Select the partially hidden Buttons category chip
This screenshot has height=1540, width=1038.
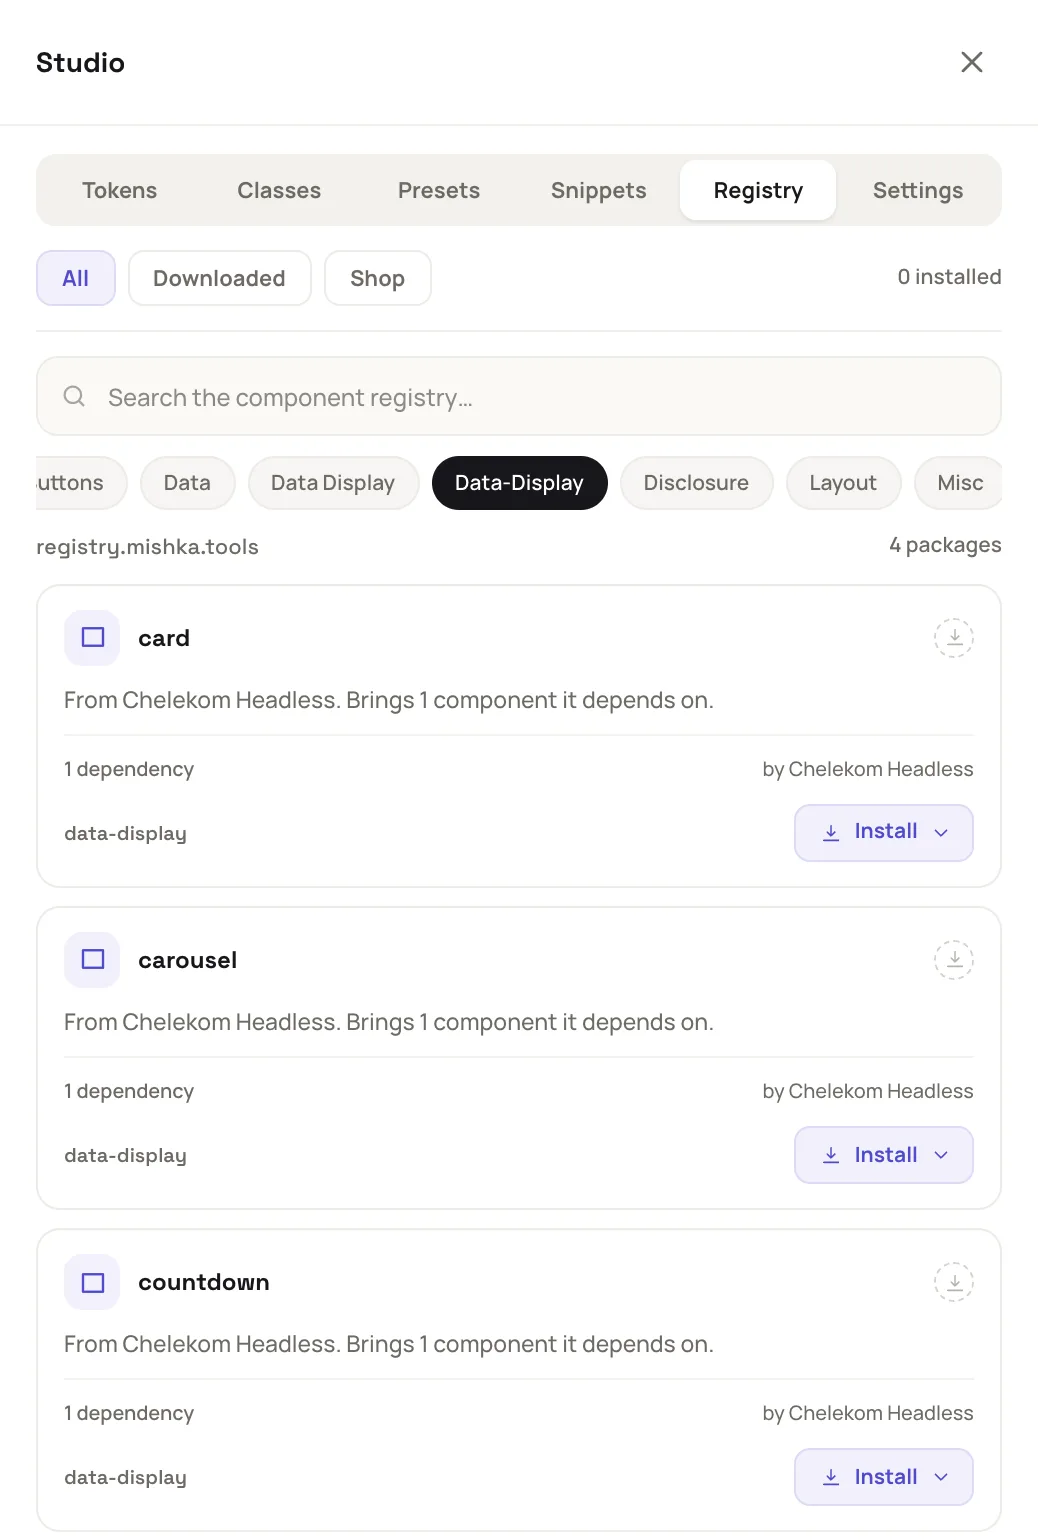tap(80, 483)
